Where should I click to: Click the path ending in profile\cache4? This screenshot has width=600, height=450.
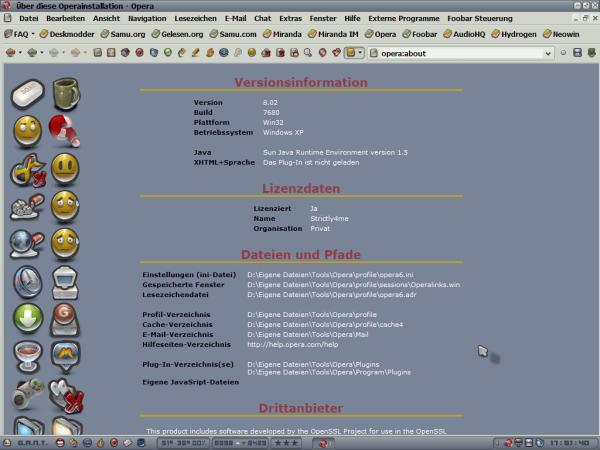[325, 324]
